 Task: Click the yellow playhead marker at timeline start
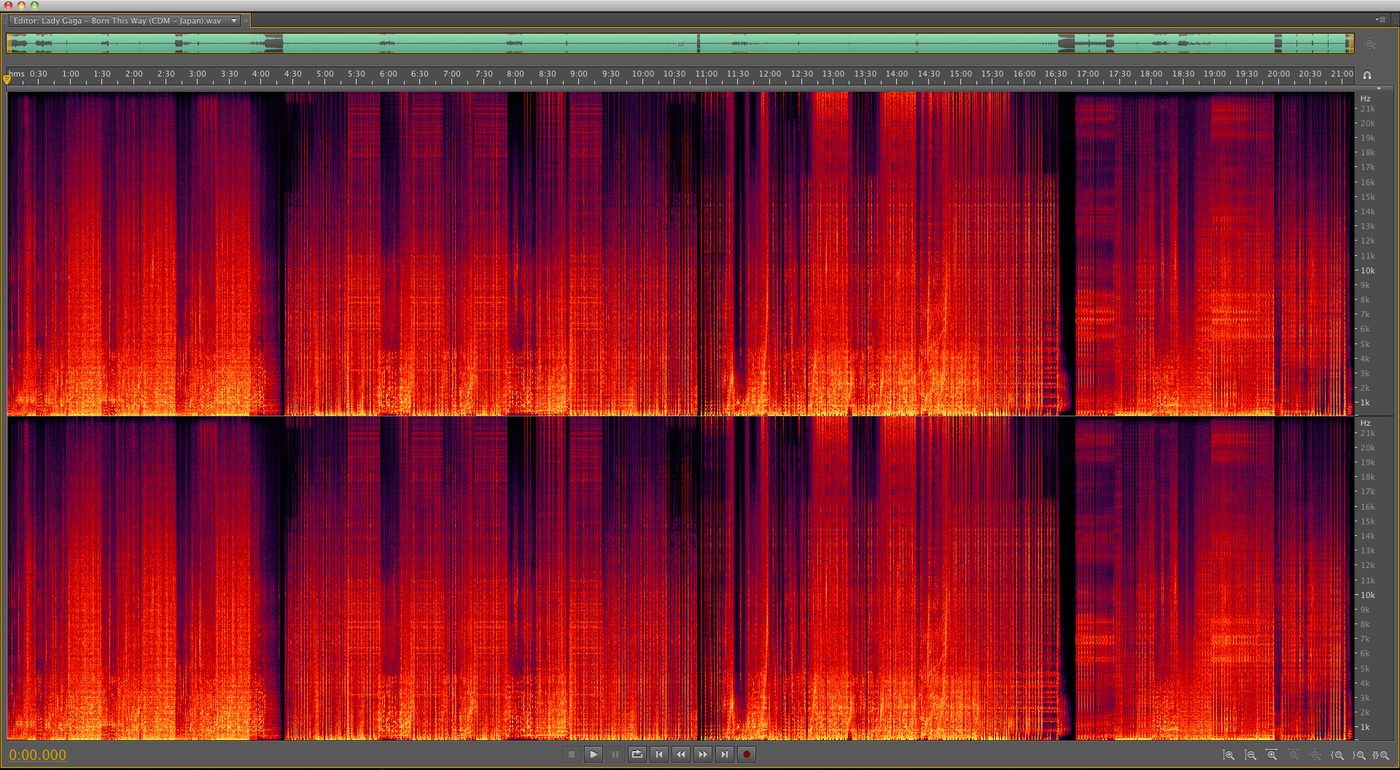click(8, 78)
